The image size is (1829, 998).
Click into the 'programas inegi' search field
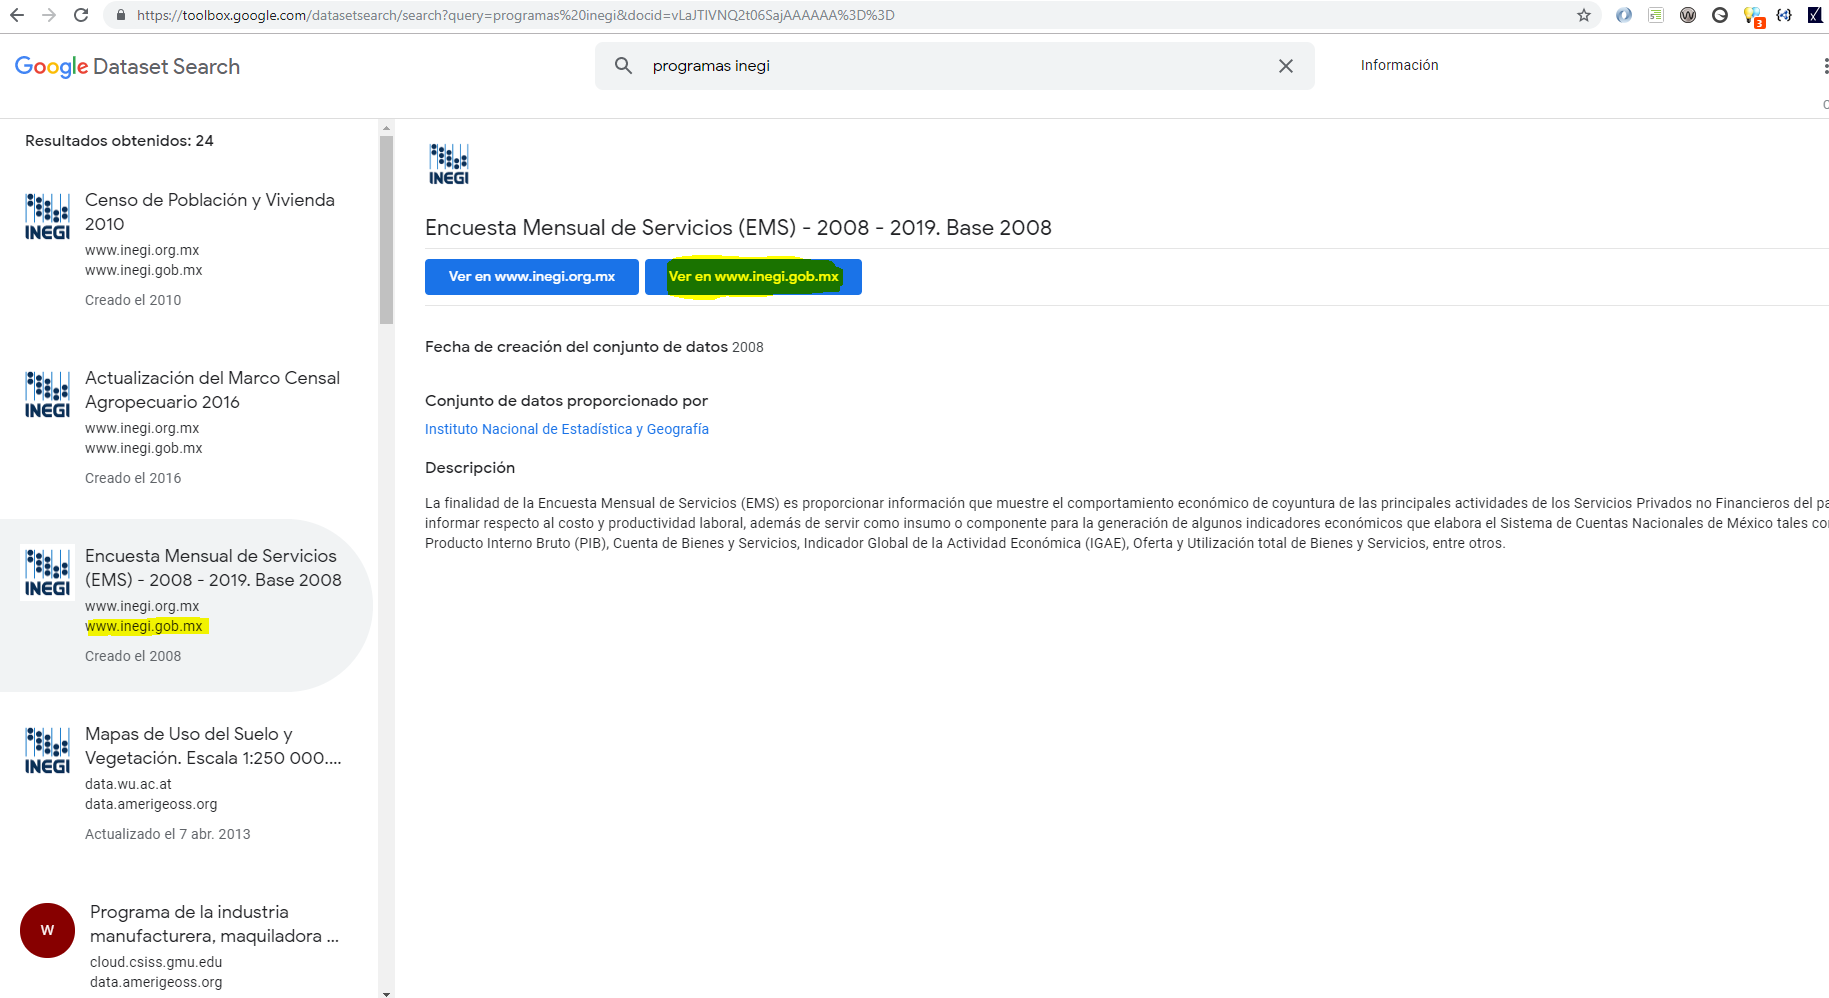coord(955,66)
